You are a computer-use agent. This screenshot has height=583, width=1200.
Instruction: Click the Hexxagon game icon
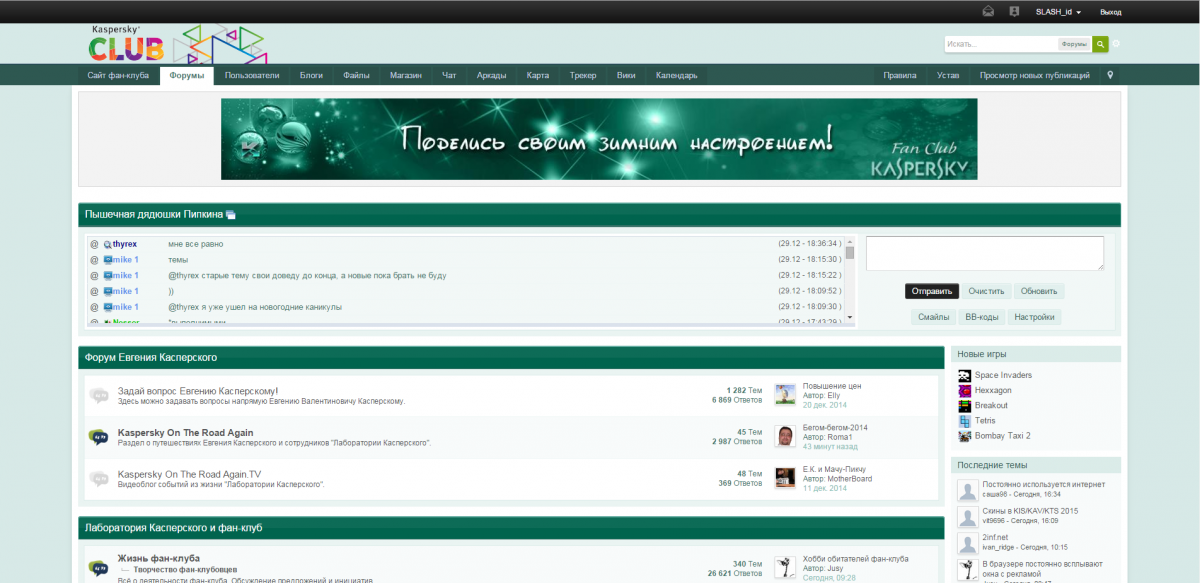pyautogui.click(x=964, y=390)
